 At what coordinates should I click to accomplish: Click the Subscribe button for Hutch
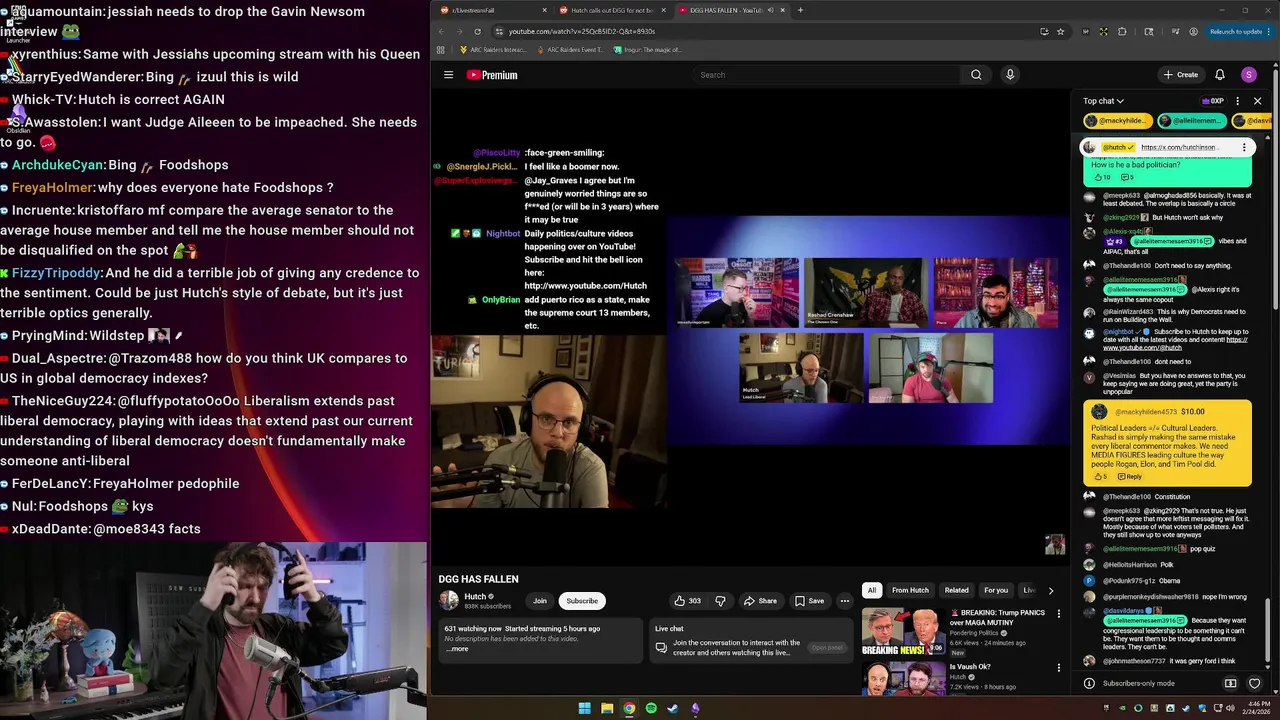(x=582, y=601)
